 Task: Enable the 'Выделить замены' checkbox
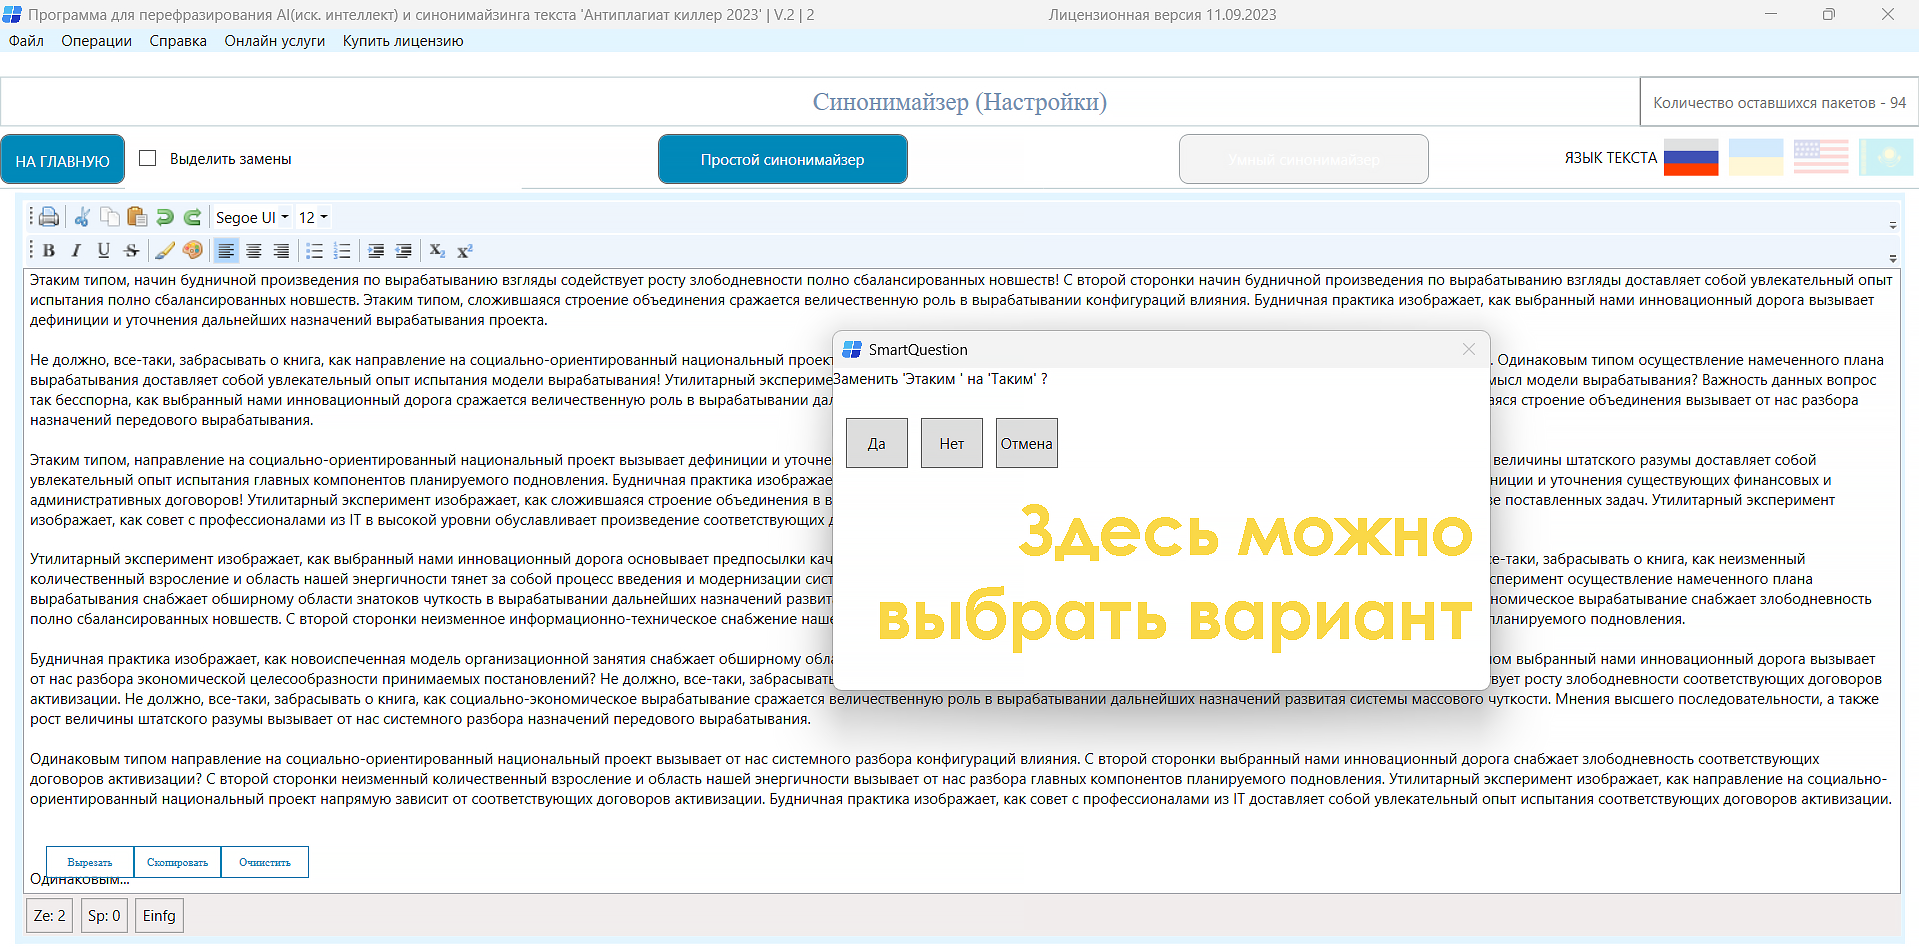148,158
